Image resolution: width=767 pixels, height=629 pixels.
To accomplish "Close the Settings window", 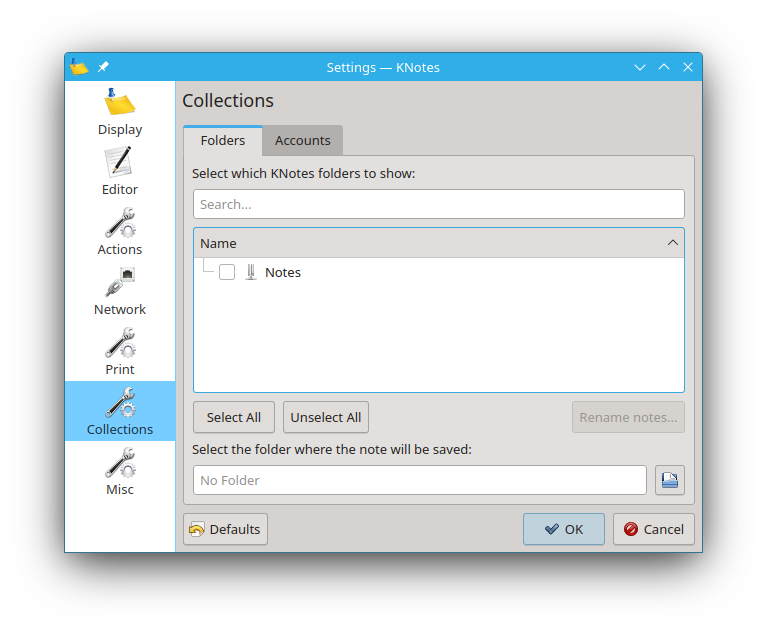I will pyautogui.click(x=688, y=67).
